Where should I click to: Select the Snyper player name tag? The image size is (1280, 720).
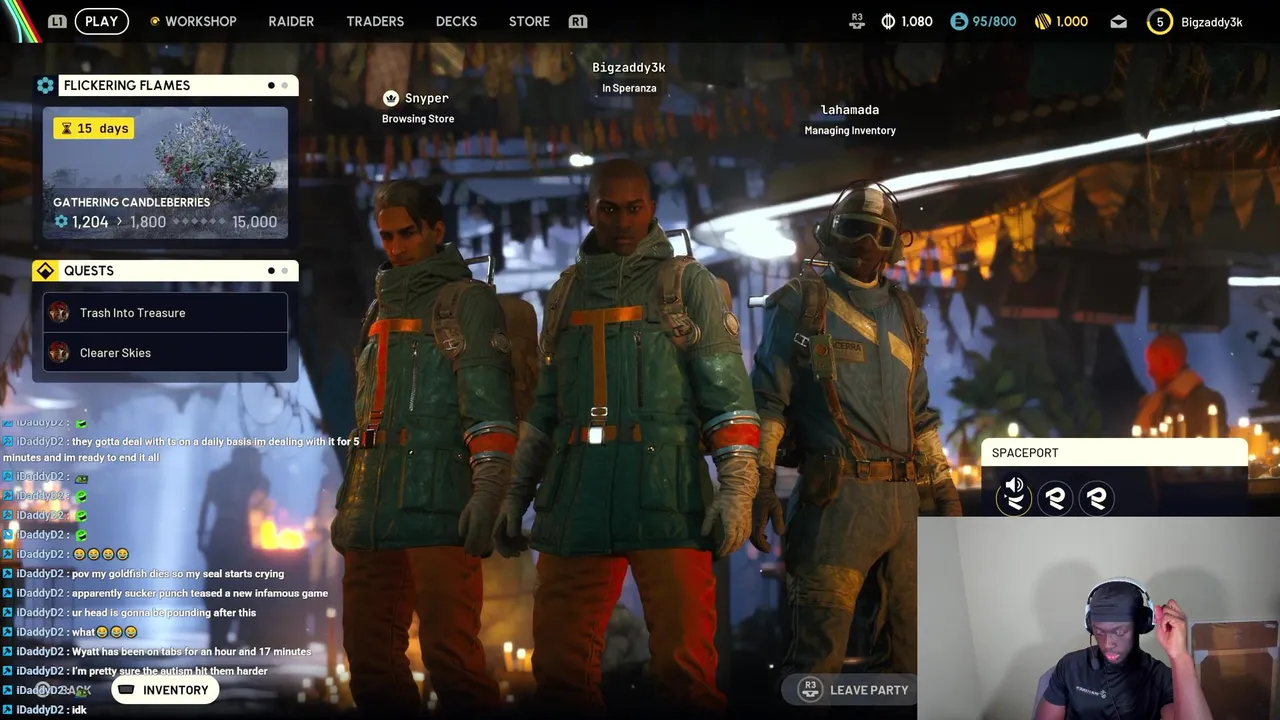pos(426,98)
